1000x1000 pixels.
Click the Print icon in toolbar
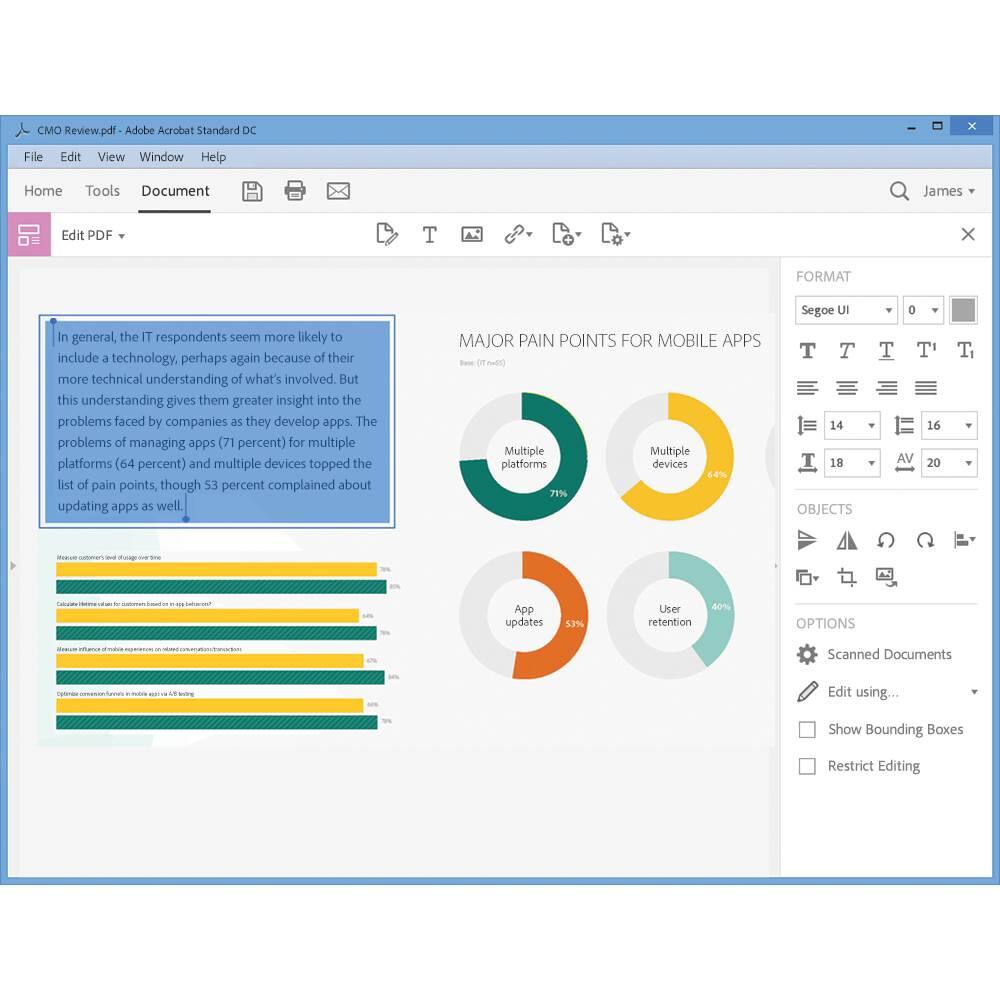click(x=295, y=191)
